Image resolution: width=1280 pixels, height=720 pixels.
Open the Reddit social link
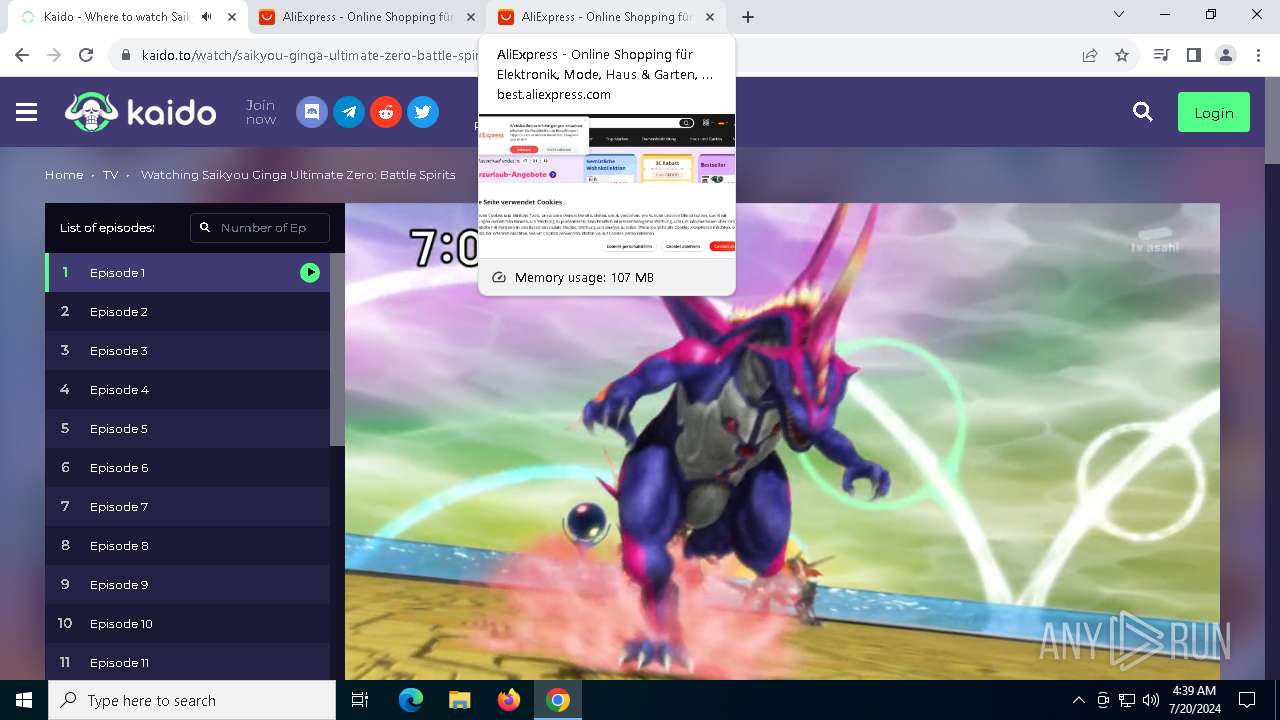tap(386, 112)
